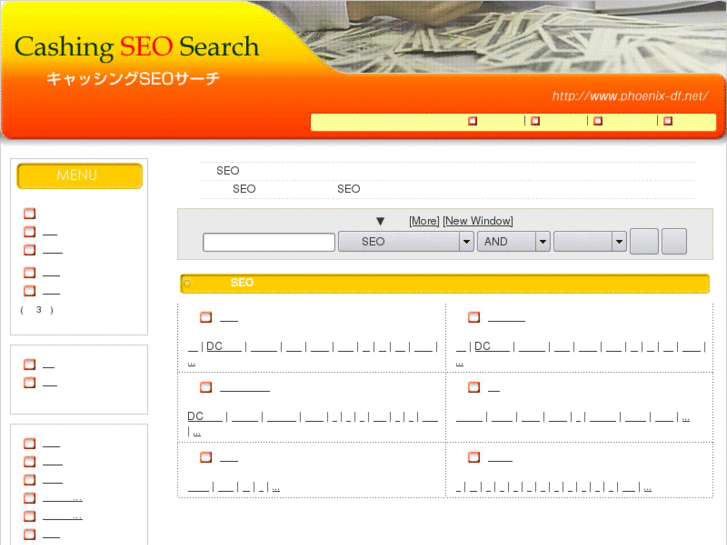Click the last blank button in the search bar
The height and width of the screenshot is (545, 727).
674,242
